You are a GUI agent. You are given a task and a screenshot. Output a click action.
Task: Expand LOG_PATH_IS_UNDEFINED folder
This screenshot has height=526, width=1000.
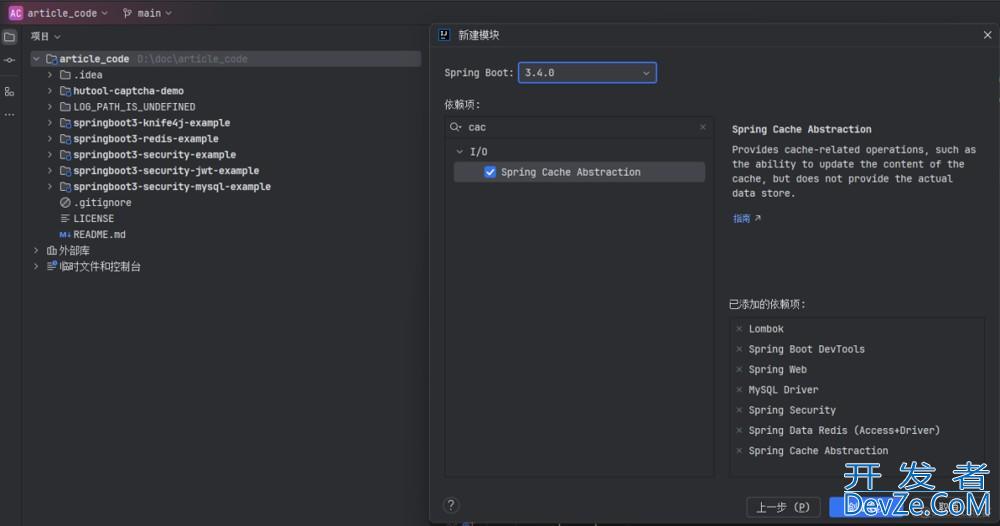coord(50,106)
